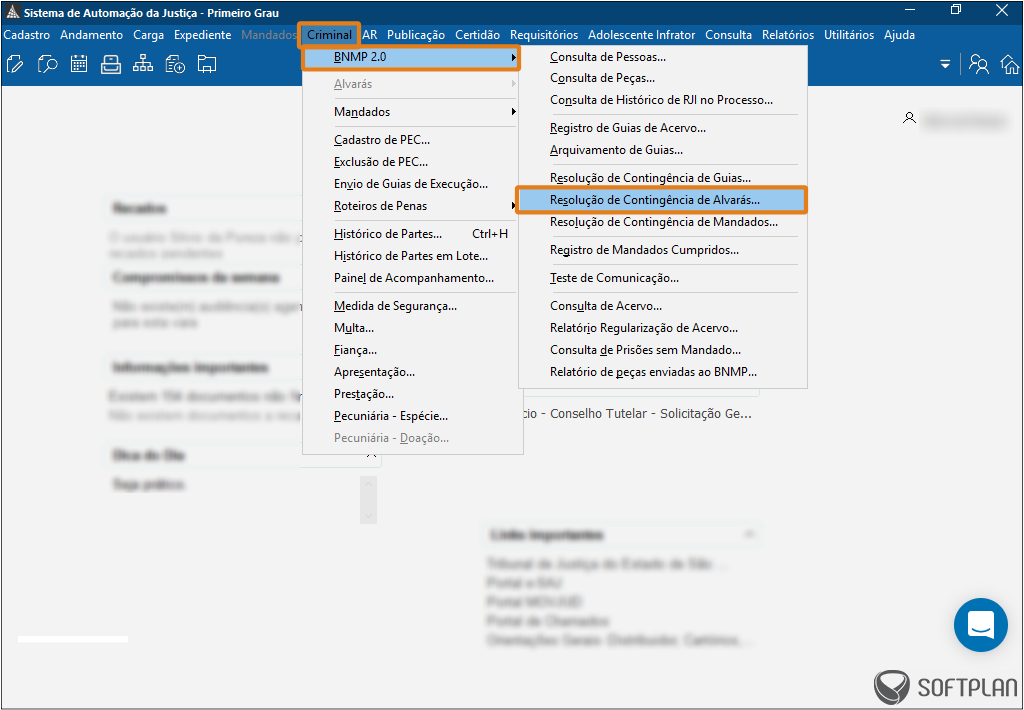This screenshot has height=710, width=1024.
Task: Go to the home house icon
Action: pos(1010,64)
